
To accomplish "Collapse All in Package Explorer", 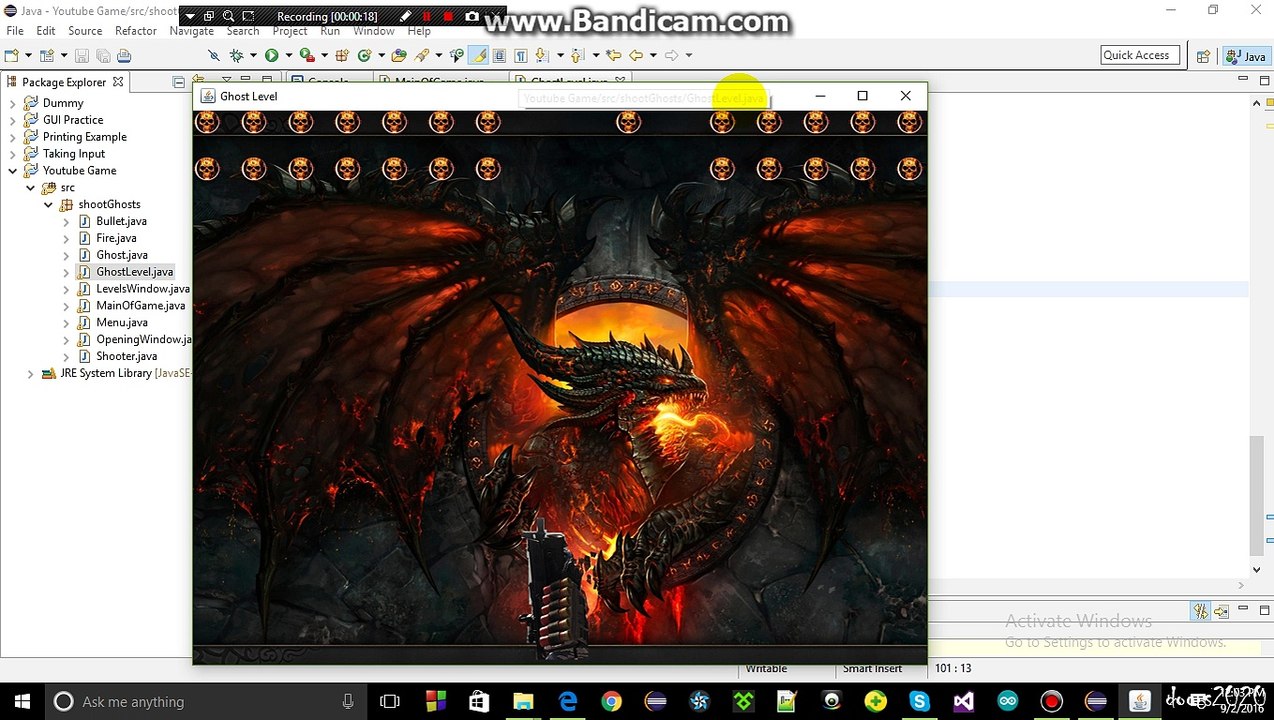I will (x=178, y=82).
